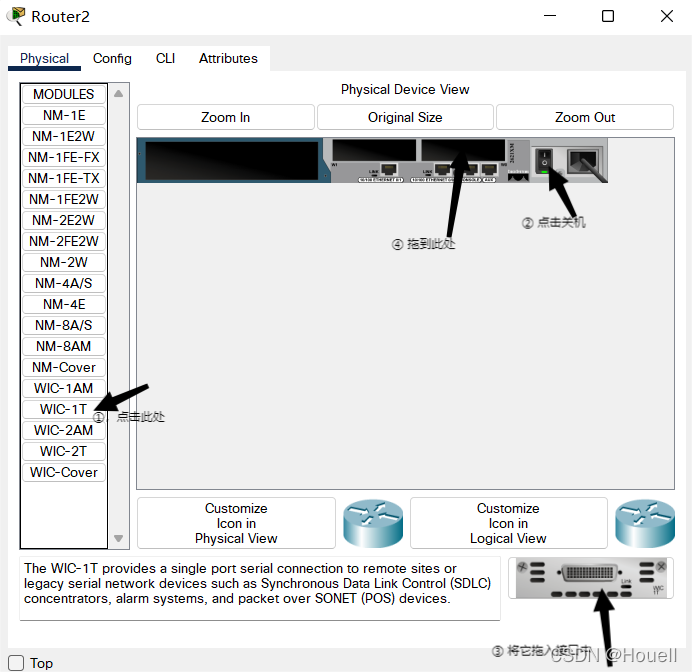Switch to the Physical tab
The width and height of the screenshot is (692, 672).
[x=44, y=59]
